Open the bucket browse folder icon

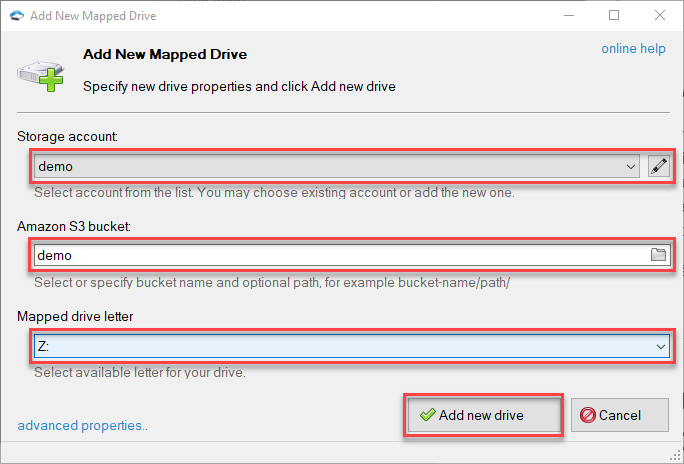[658, 255]
